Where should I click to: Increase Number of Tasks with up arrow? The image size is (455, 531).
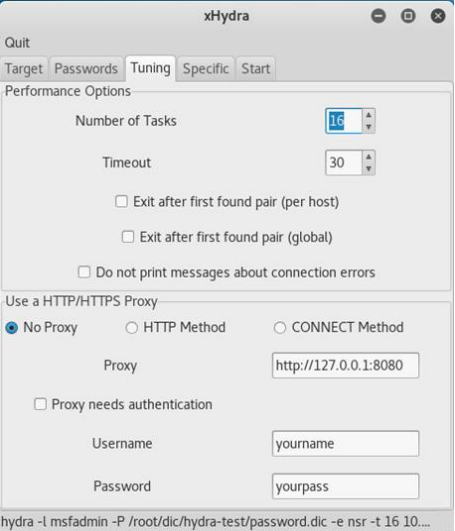[369, 115]
